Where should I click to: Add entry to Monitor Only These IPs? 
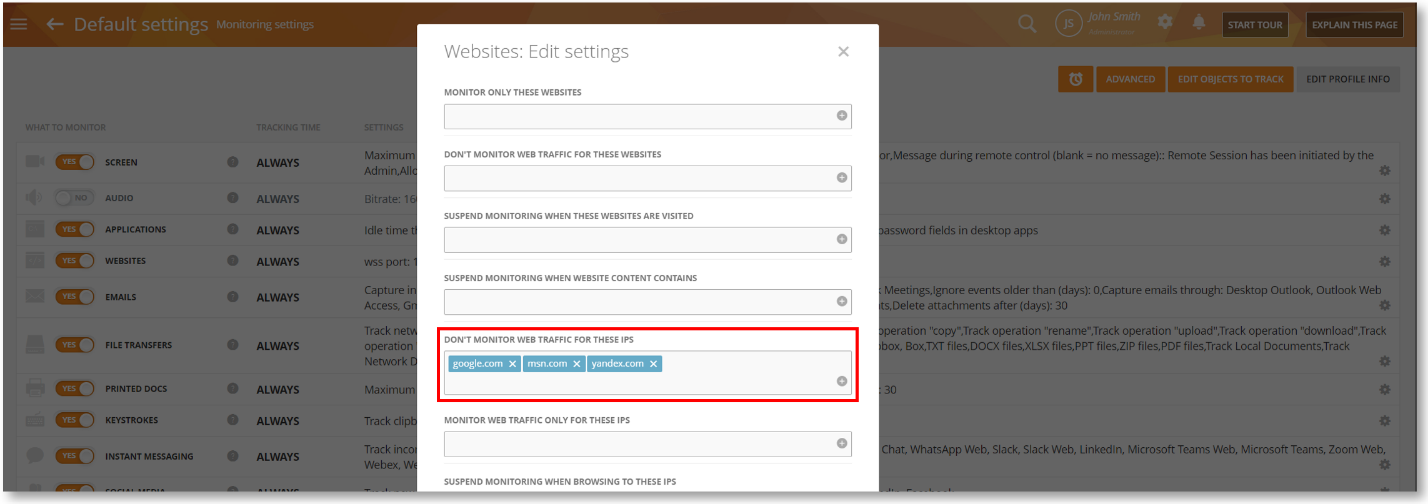coord(842,443)
